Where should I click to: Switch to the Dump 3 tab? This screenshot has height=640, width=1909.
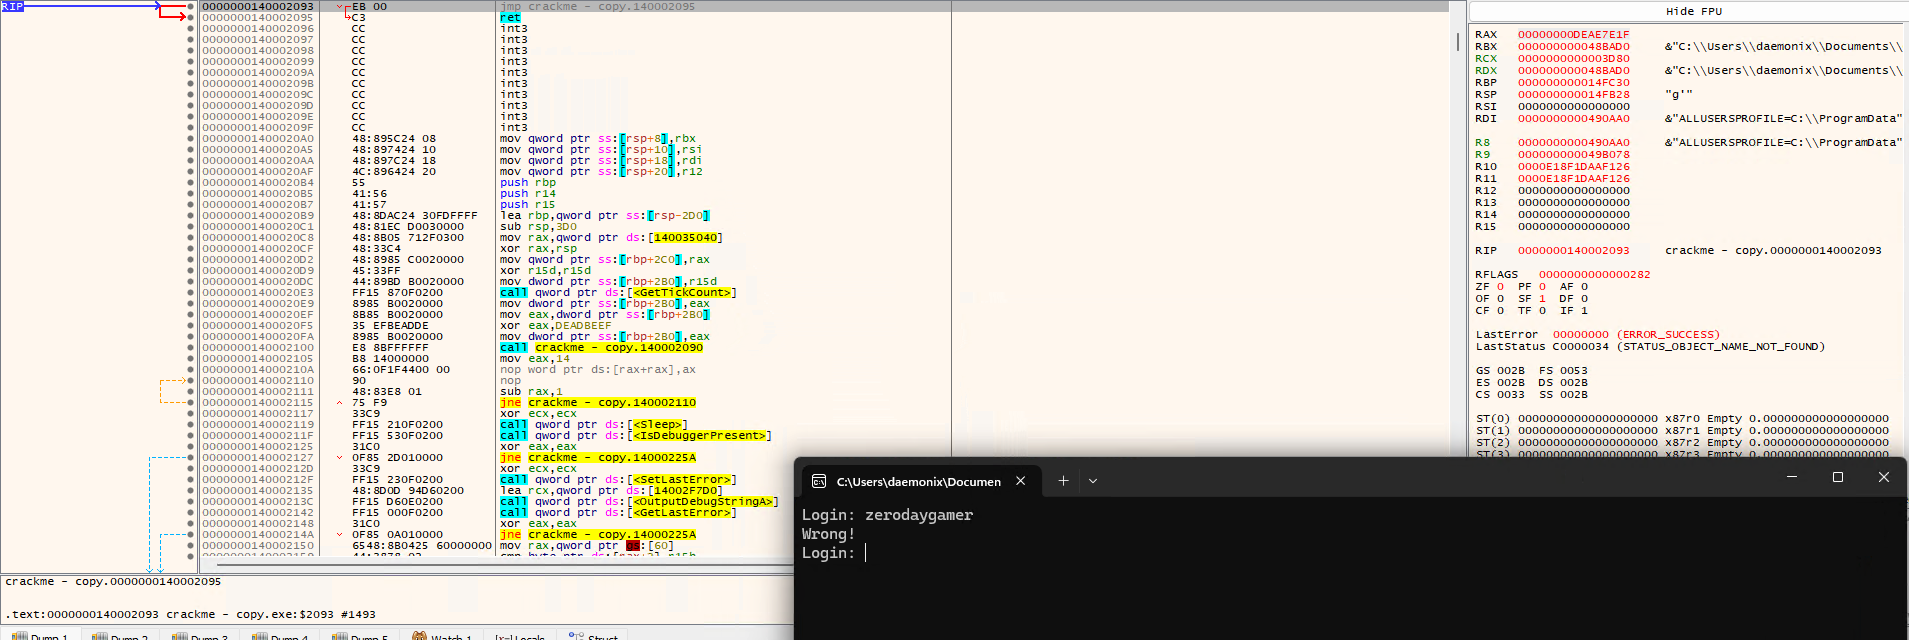click(200, 636)
